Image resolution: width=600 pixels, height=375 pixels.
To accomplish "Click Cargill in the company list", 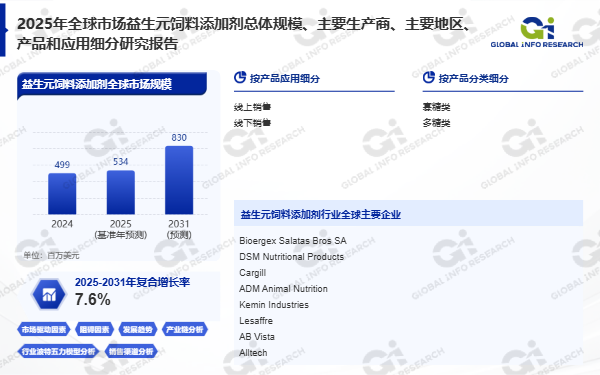I will coord(253,273).
